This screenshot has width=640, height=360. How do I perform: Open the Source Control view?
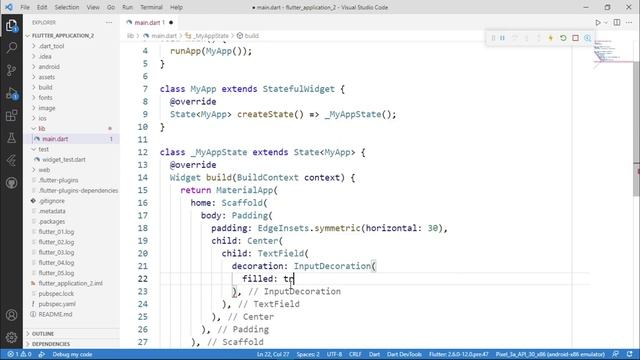tap(11, 70)
